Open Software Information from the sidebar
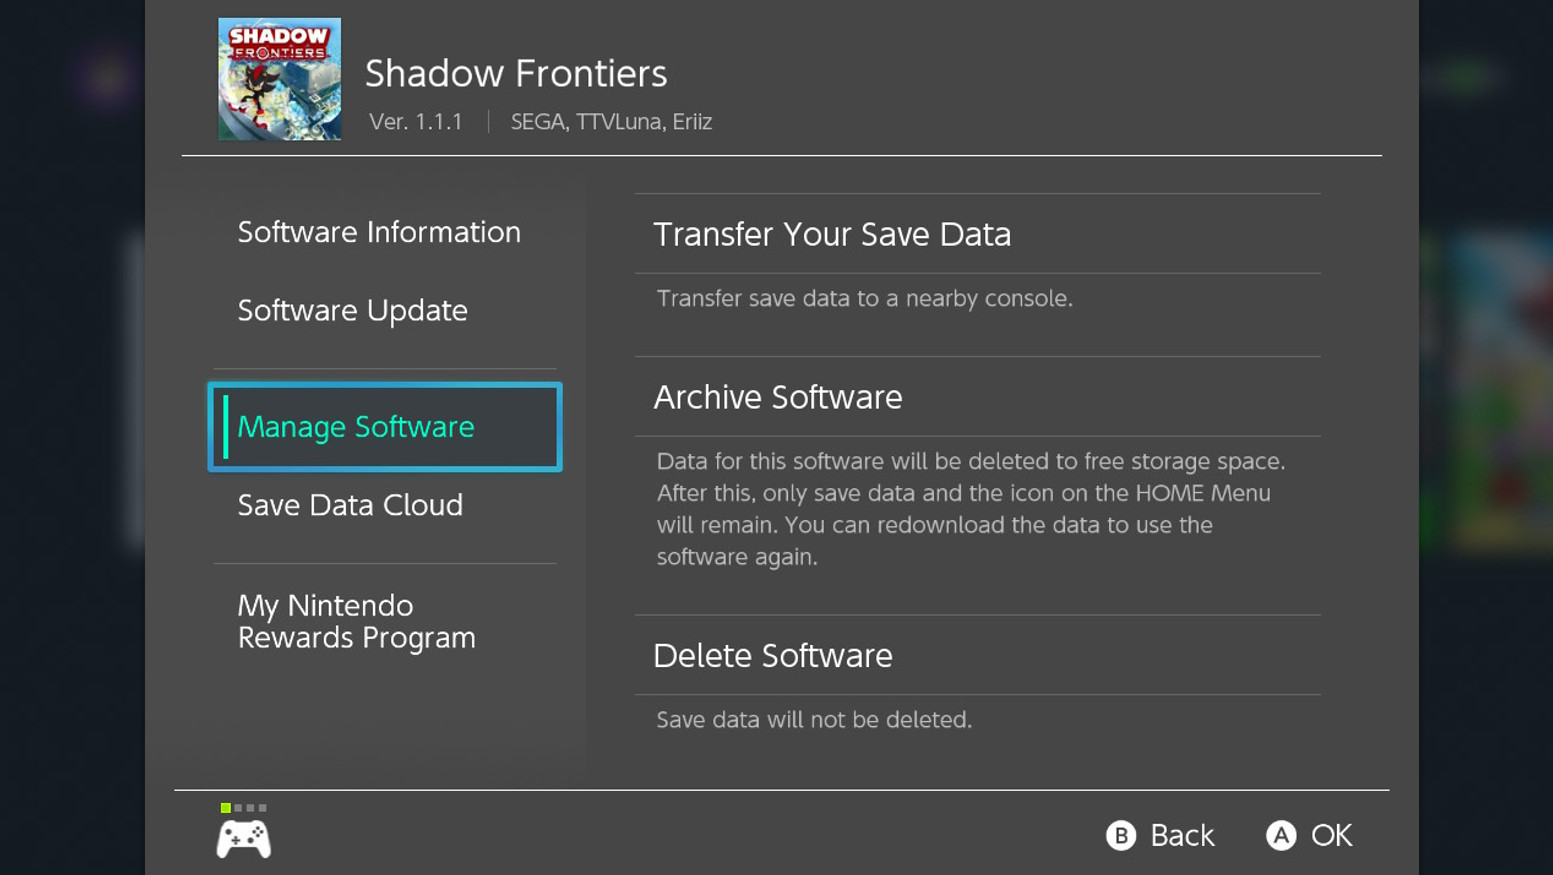 378,231
